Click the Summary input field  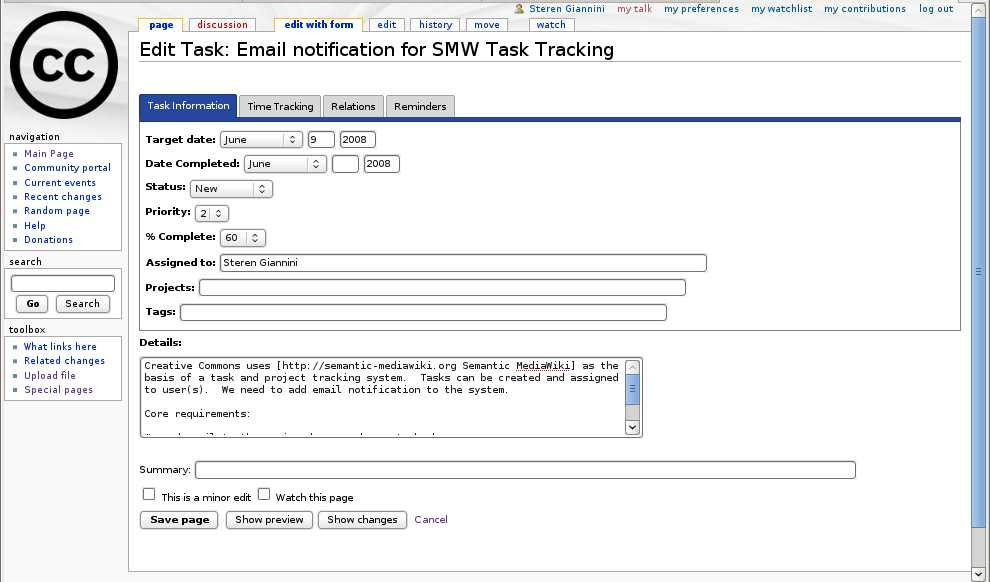pyautogui.click(x=525, y=470)
